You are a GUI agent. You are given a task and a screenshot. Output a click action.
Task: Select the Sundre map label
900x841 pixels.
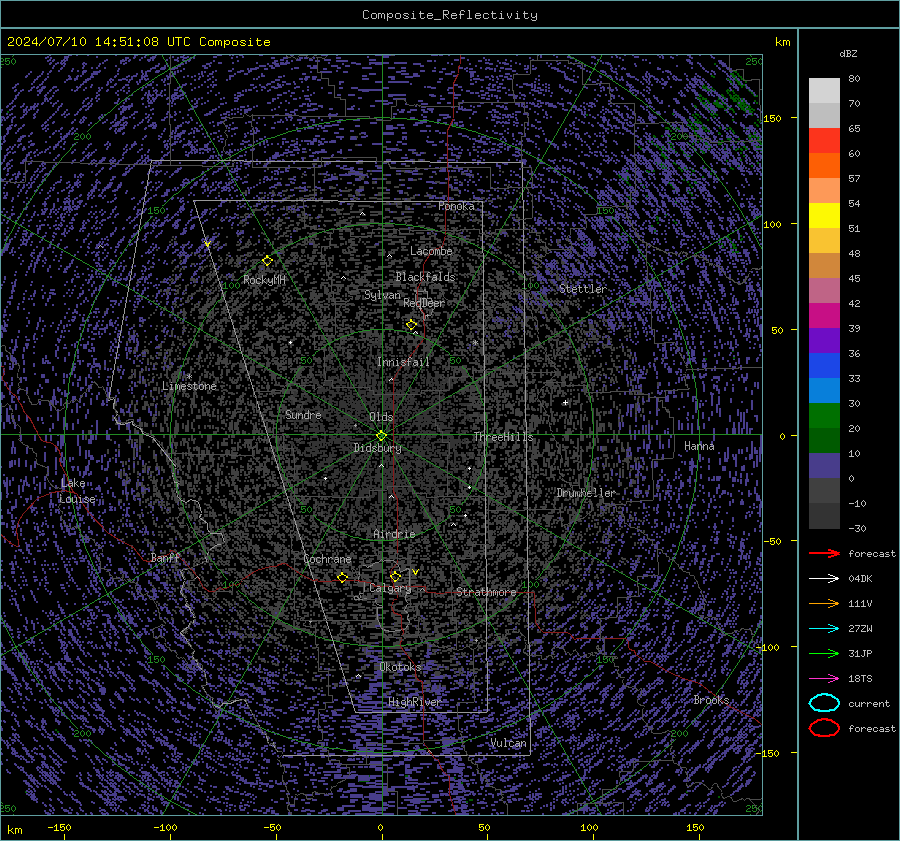tap(303, 415)
